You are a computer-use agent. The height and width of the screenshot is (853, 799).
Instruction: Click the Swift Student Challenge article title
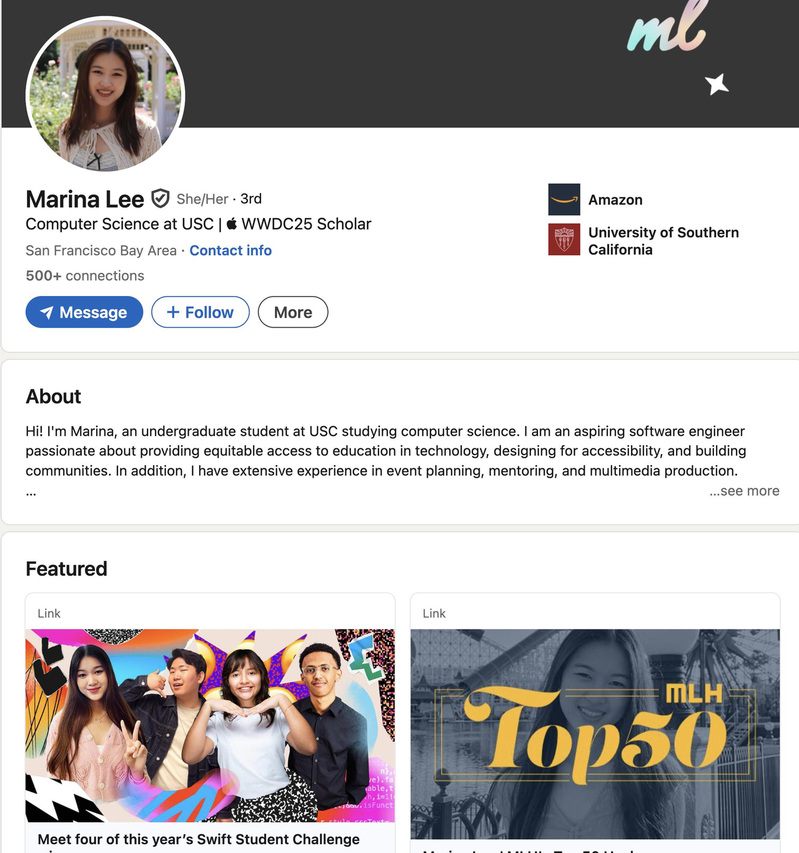(x=199, y=840)
